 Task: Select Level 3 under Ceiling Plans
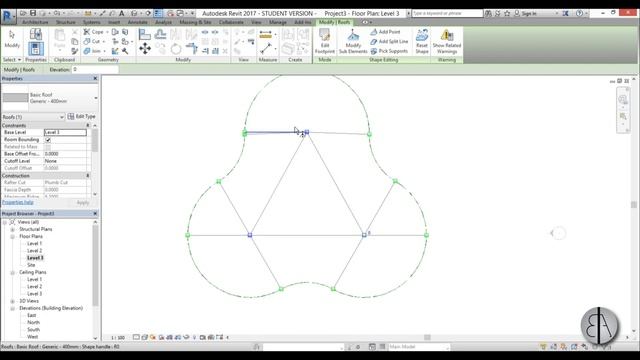34,294
